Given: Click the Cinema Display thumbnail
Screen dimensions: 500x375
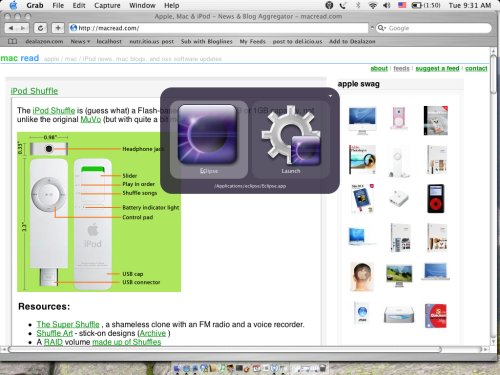Looking at the screenshot, I should point(399,276).
